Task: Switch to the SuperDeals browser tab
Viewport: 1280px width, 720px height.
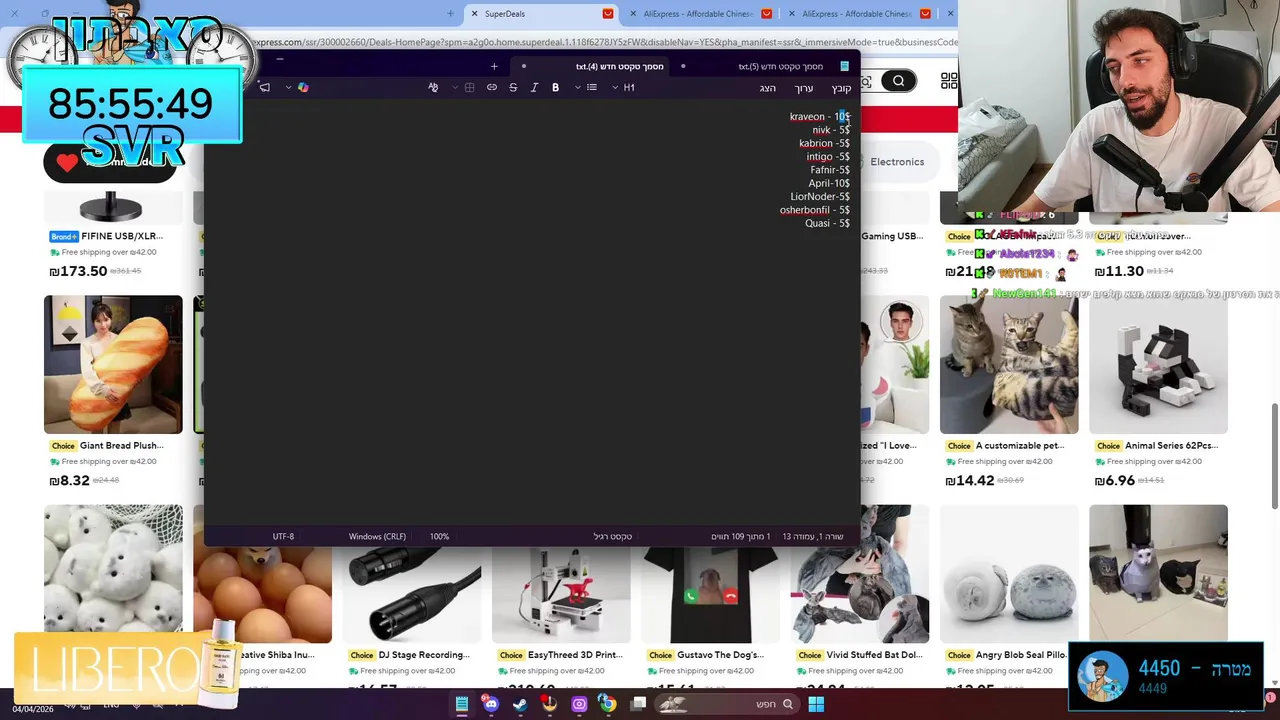Action: coord(540,14)
